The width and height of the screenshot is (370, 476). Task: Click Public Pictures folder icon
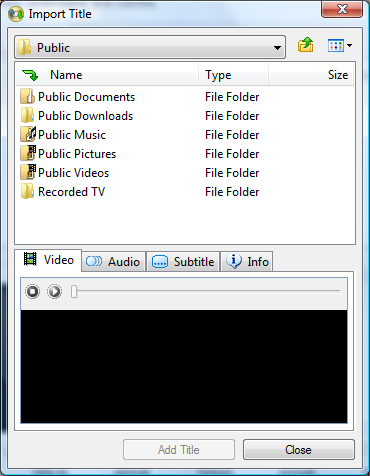tap(28, 154)
